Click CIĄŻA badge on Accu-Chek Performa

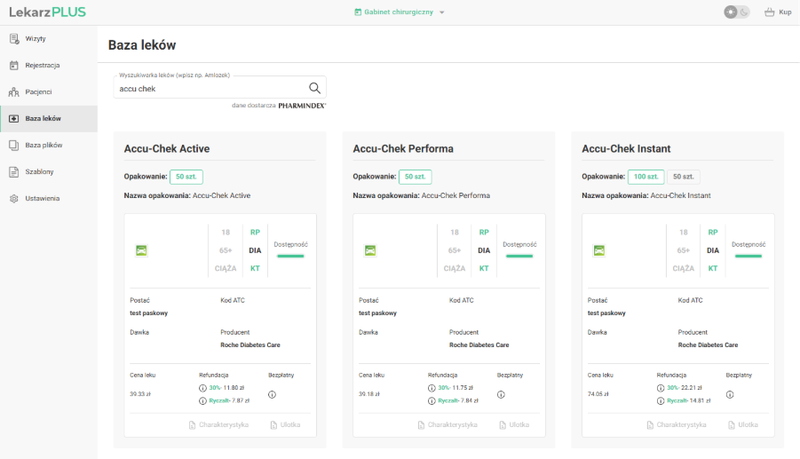tap(455, 268)
